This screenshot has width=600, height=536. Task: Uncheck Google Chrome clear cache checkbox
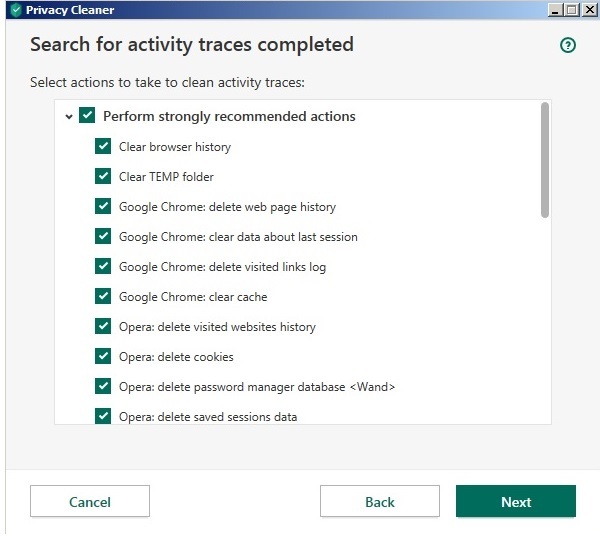pyautogui.click(x=103, y=296)
